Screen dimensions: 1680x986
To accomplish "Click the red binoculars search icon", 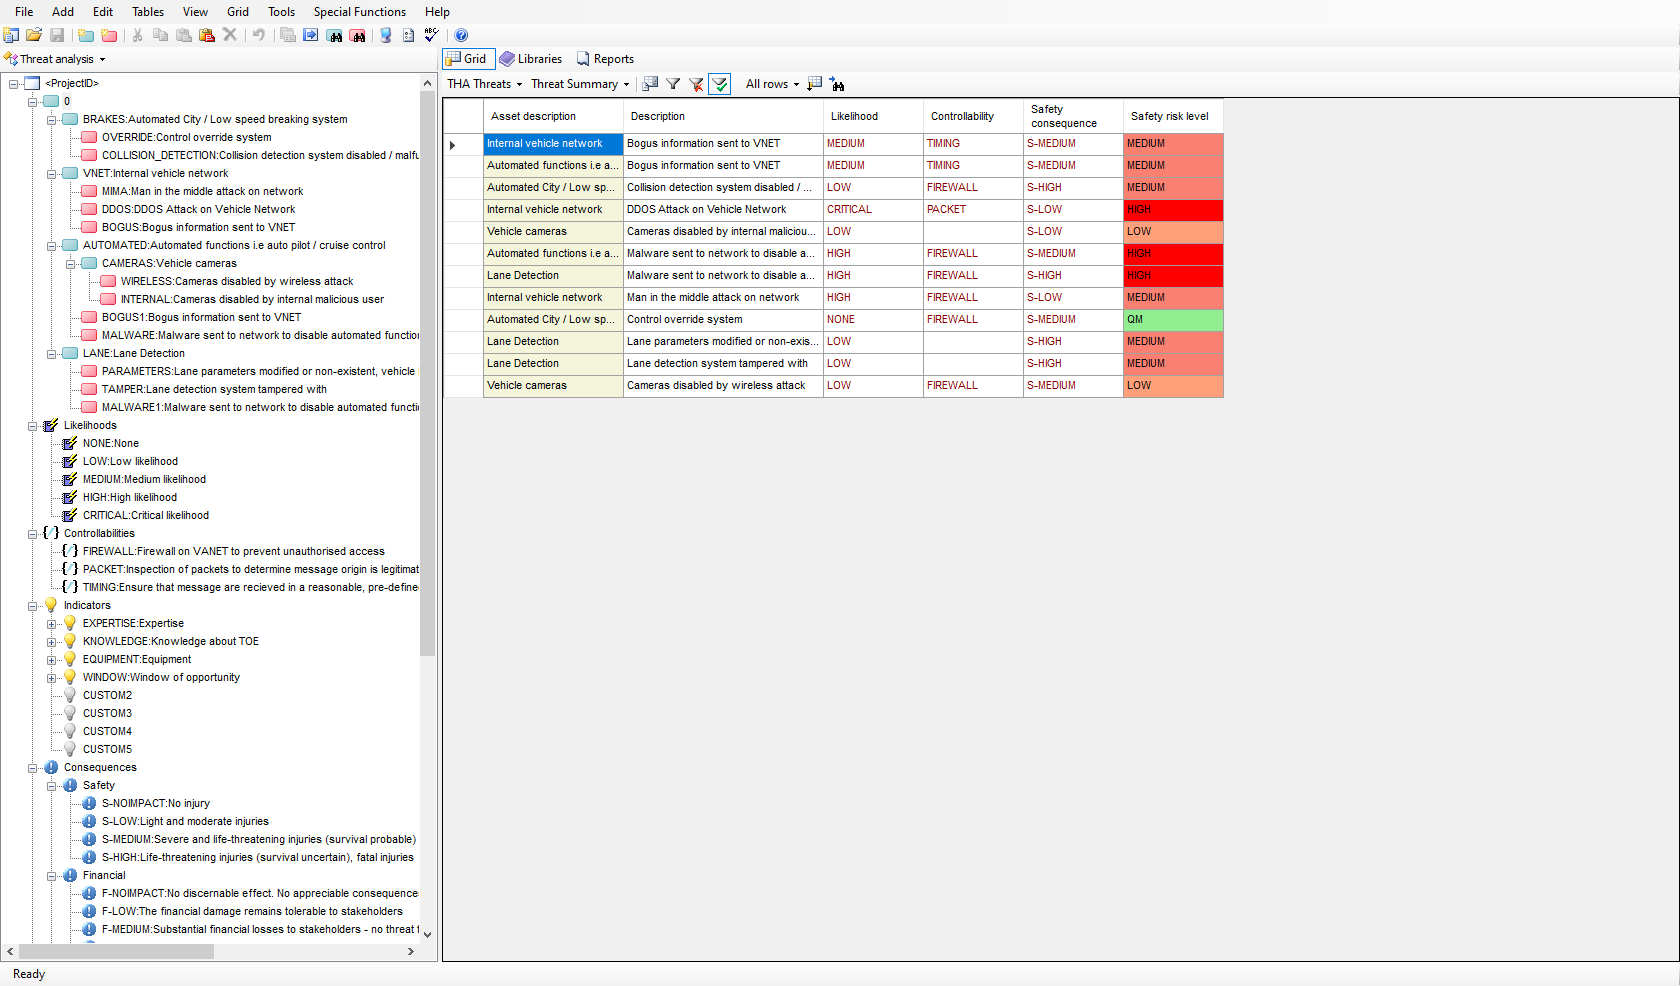I will pyautogui.click(x=357, y=35).
